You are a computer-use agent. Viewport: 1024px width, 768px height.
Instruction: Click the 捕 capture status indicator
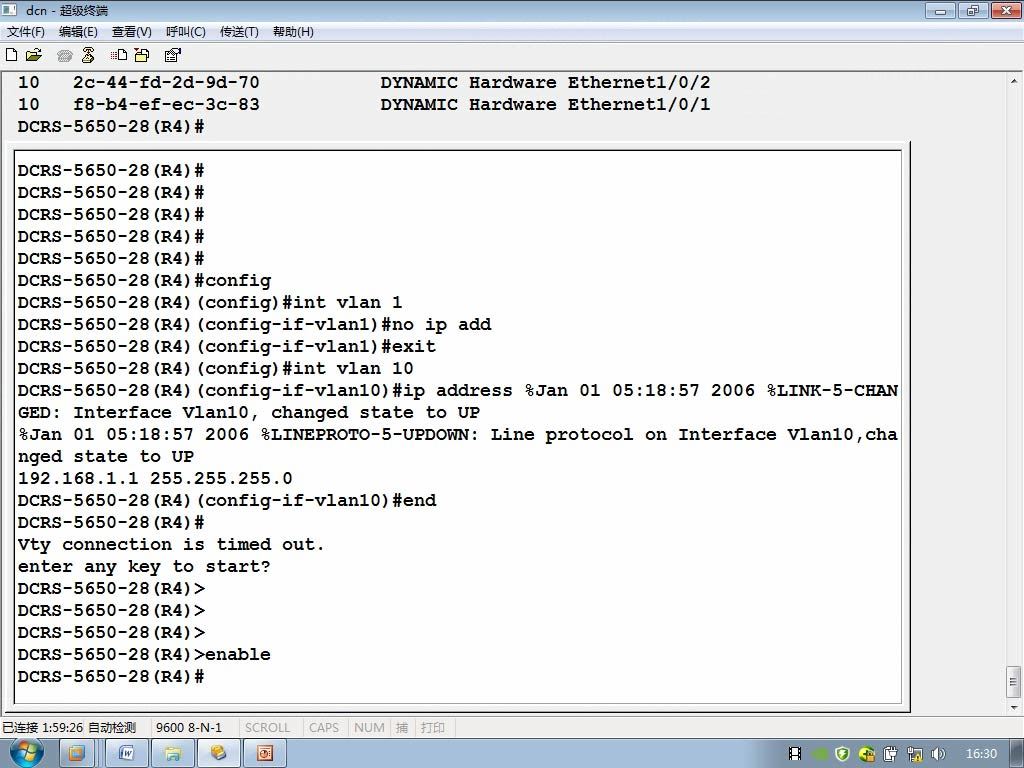pos(402,728)
